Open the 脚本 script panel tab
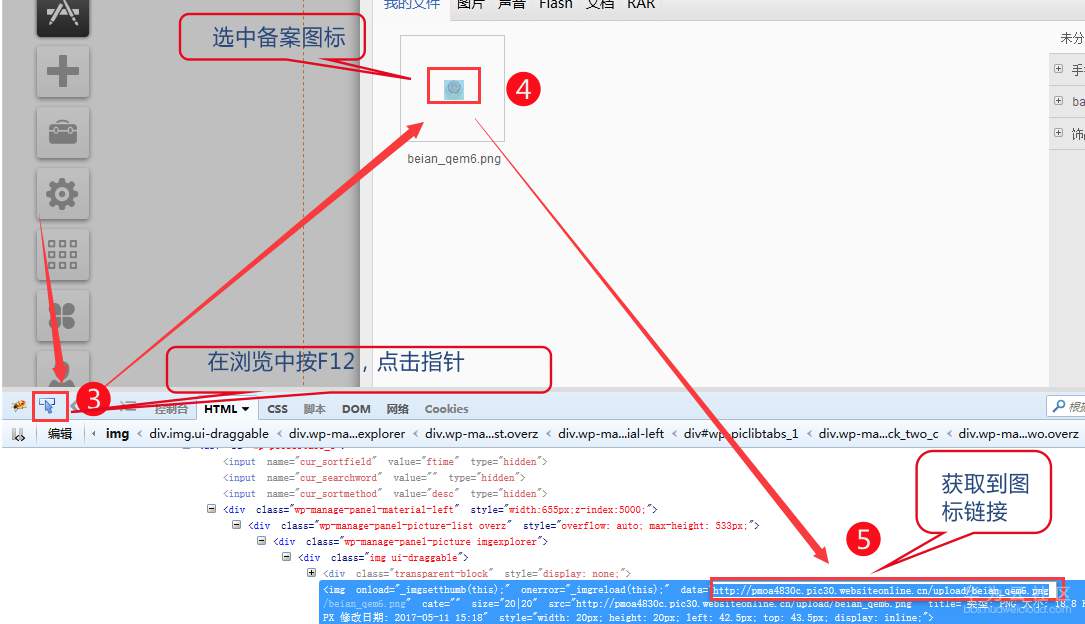1085x624 pixels. pos(315,409)
